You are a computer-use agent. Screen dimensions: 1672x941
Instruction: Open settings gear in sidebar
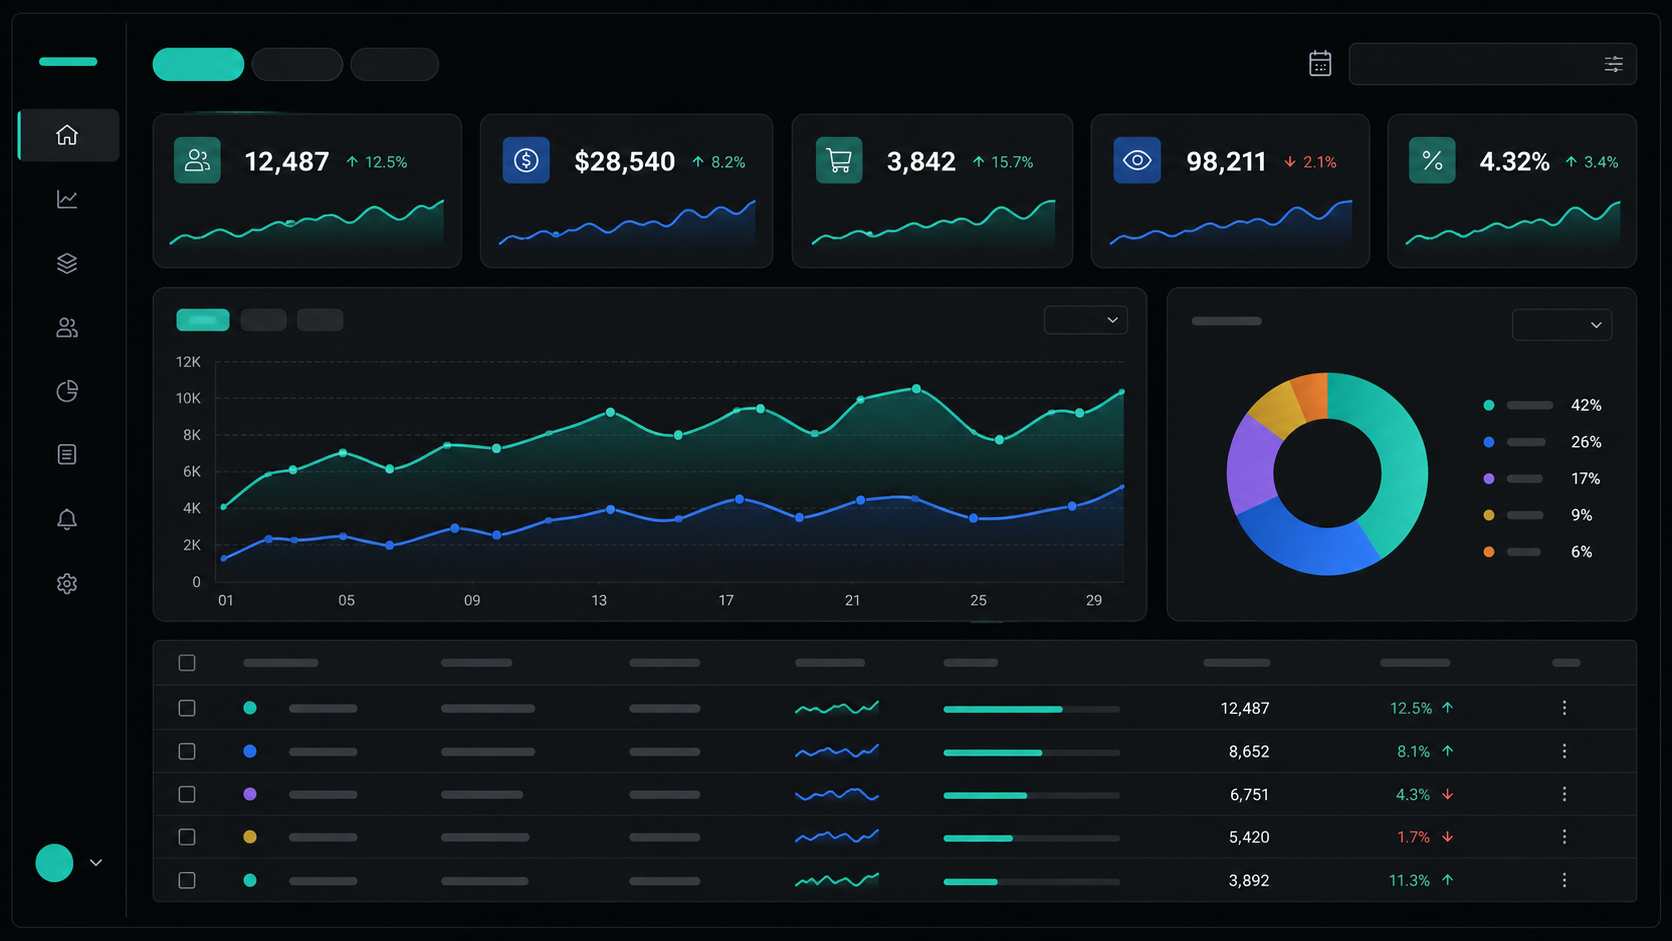point(67,583)
